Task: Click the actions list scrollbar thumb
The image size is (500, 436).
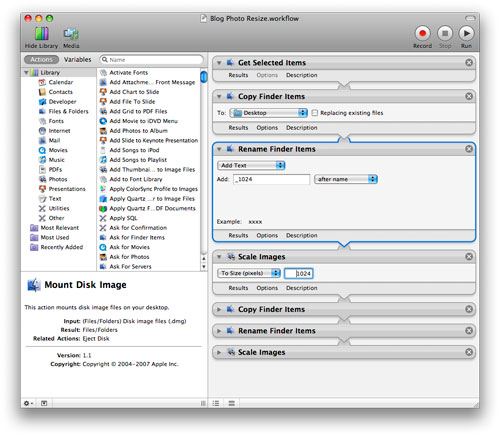Action: (203, 77)
